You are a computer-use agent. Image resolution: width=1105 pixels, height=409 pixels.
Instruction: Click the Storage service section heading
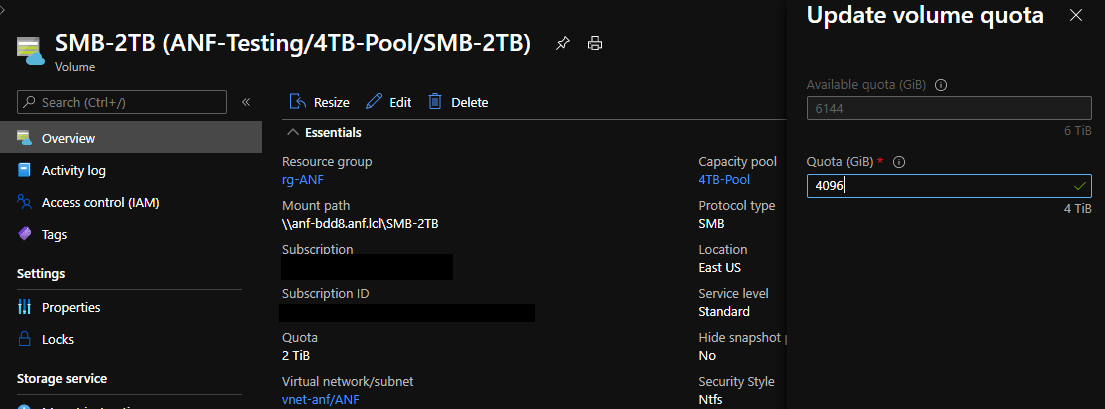click(62, 379)
